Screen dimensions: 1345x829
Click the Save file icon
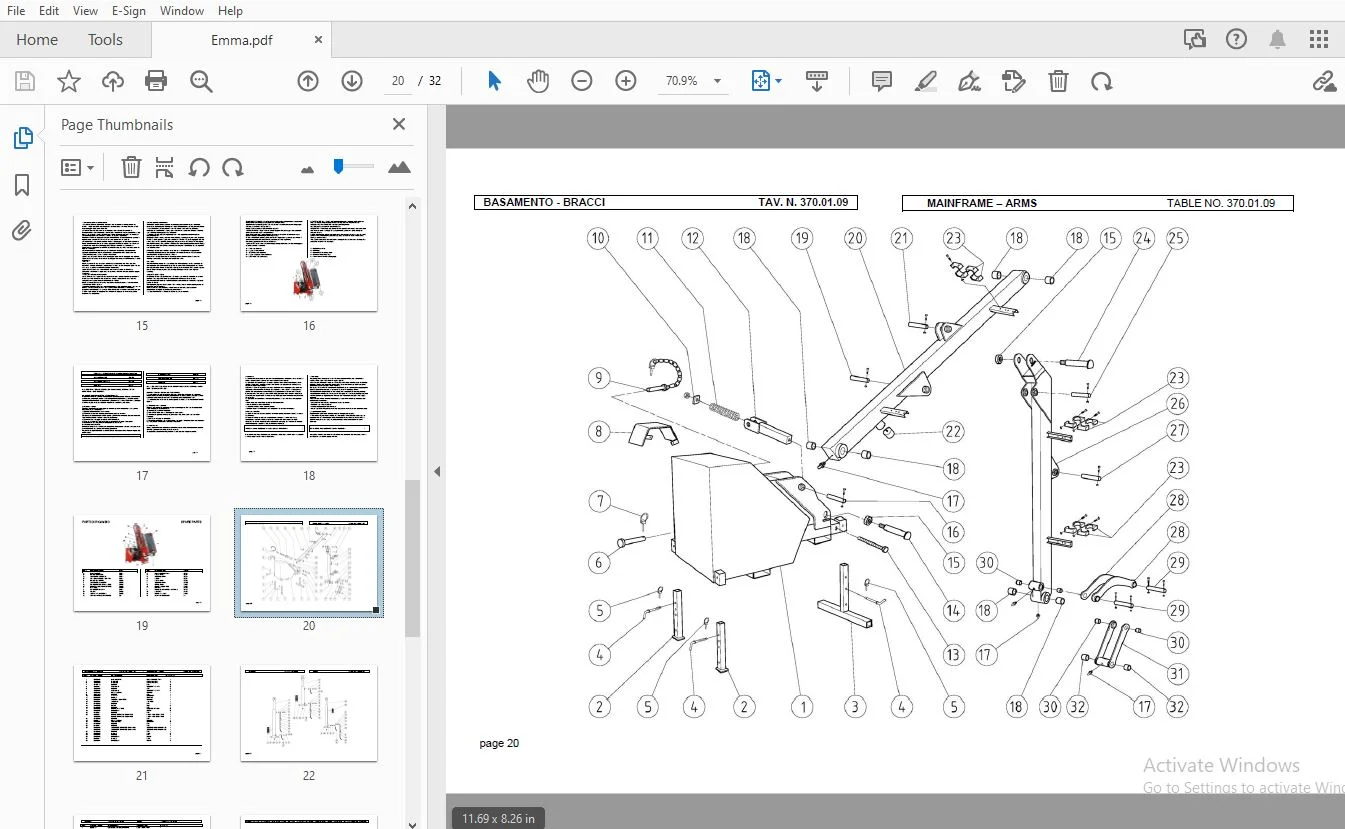24,81
